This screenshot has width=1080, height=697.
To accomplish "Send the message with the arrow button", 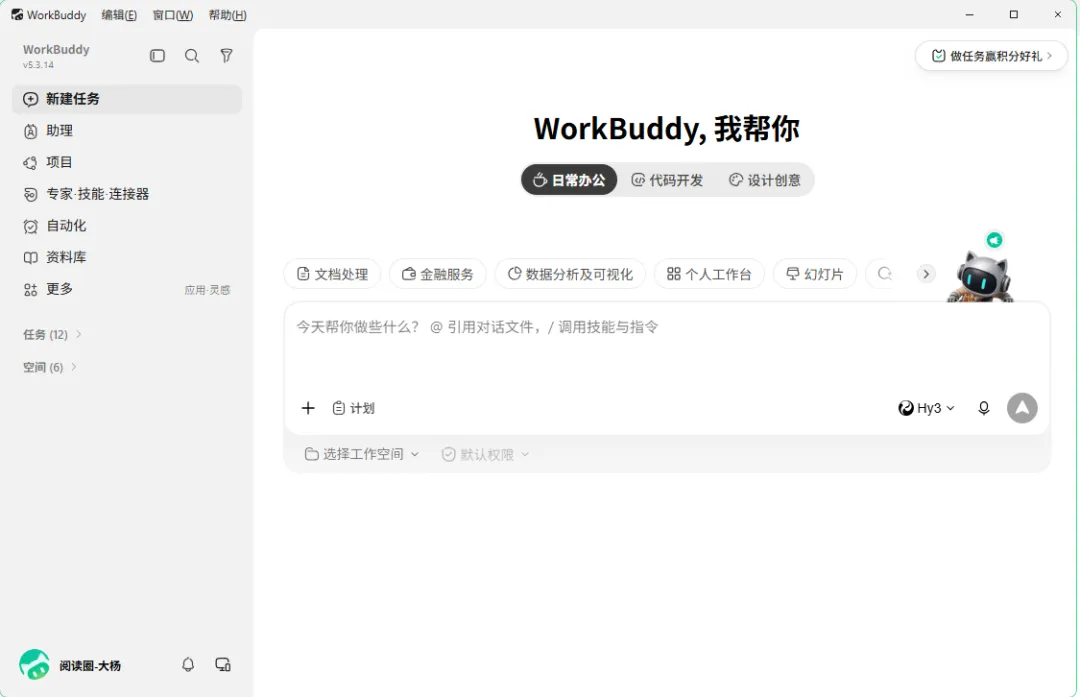I will (x=1022, y=408).
